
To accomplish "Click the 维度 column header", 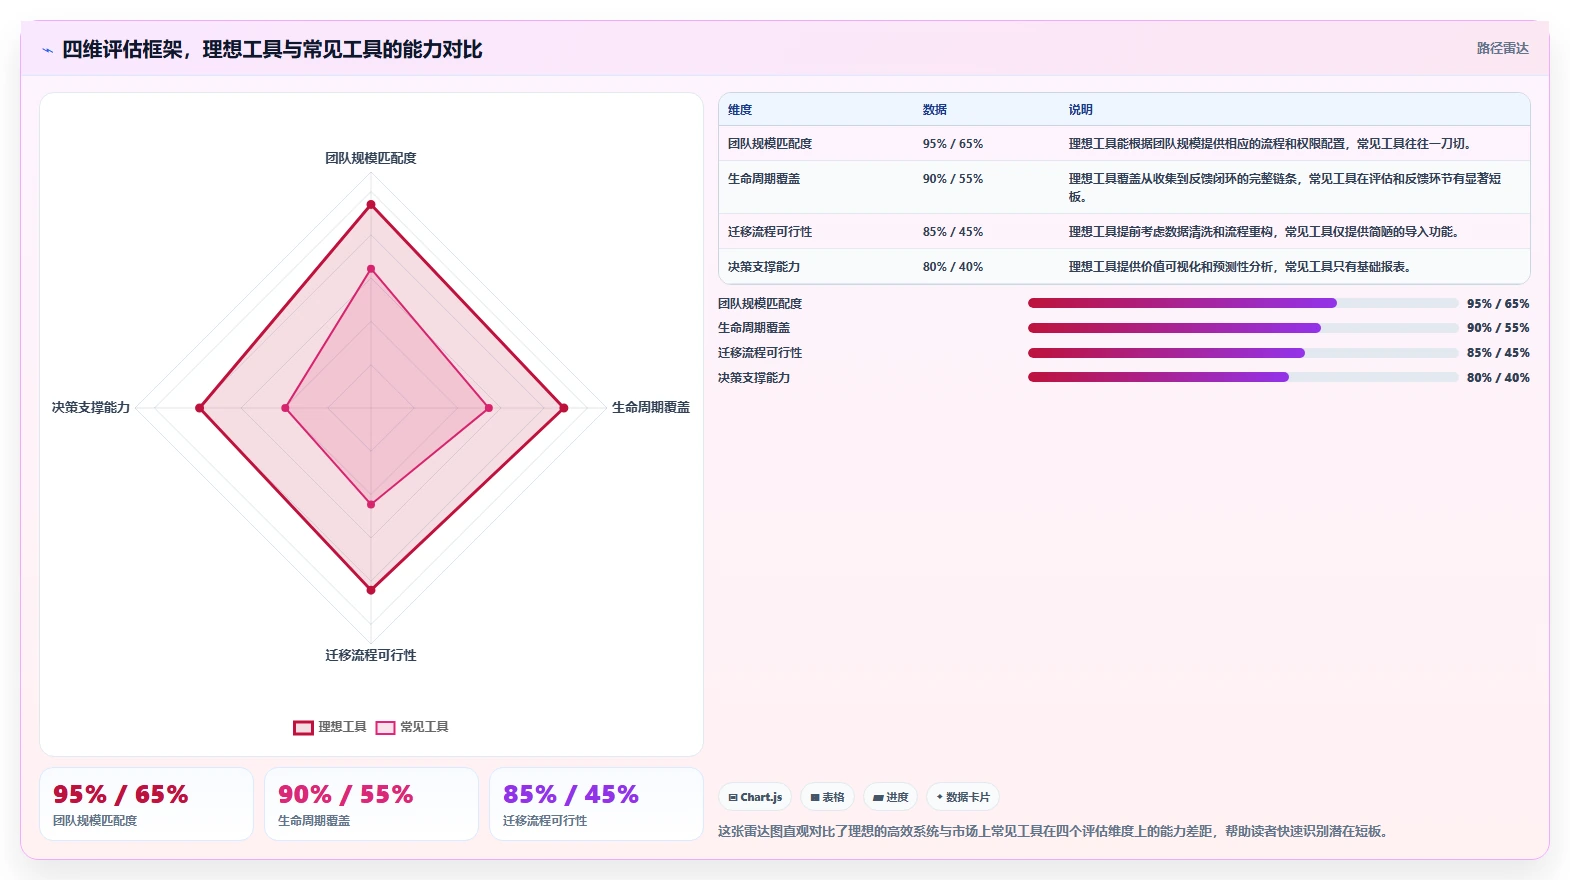I will coord(740,110).
